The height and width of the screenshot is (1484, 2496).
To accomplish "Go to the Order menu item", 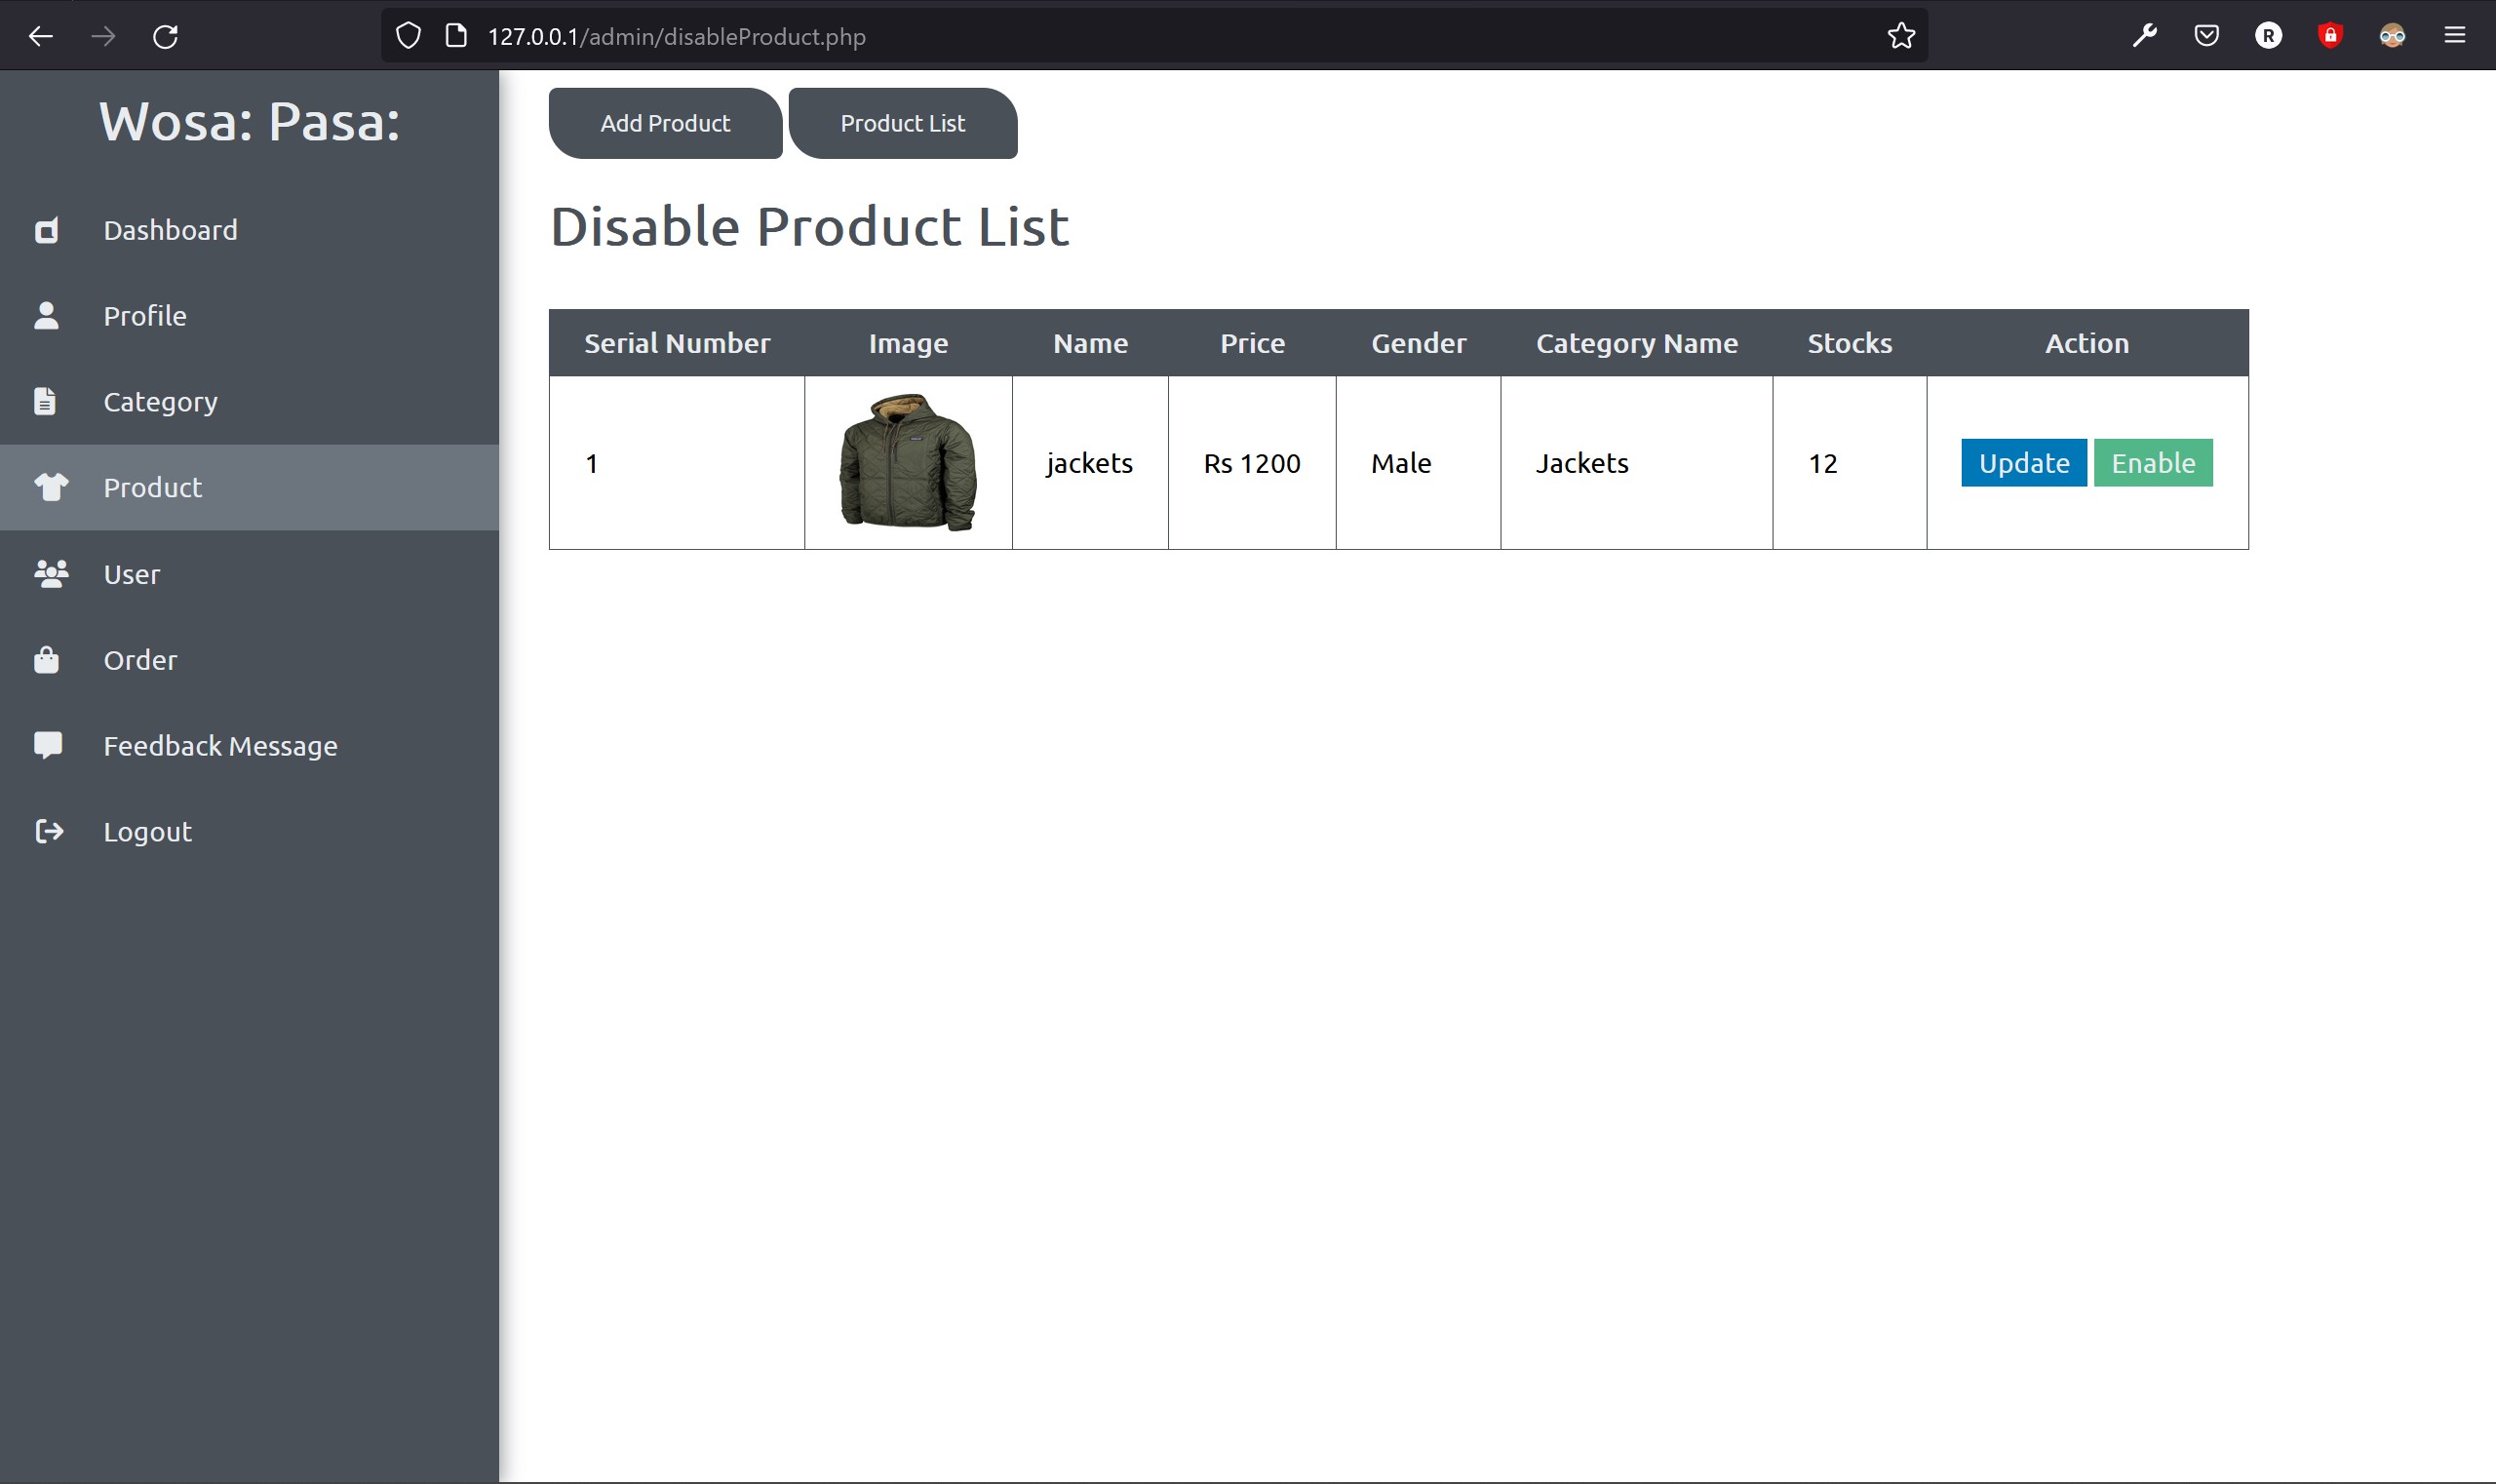I will [140, 660].
